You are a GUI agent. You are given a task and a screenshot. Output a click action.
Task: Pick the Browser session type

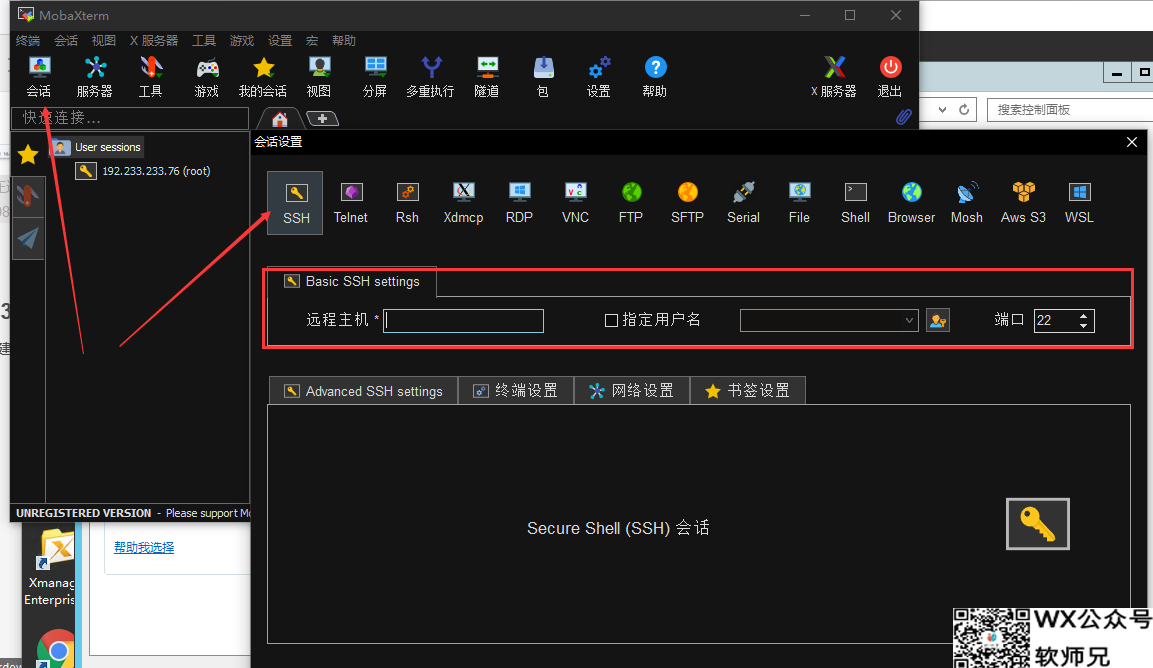click(x=911, y=203)
